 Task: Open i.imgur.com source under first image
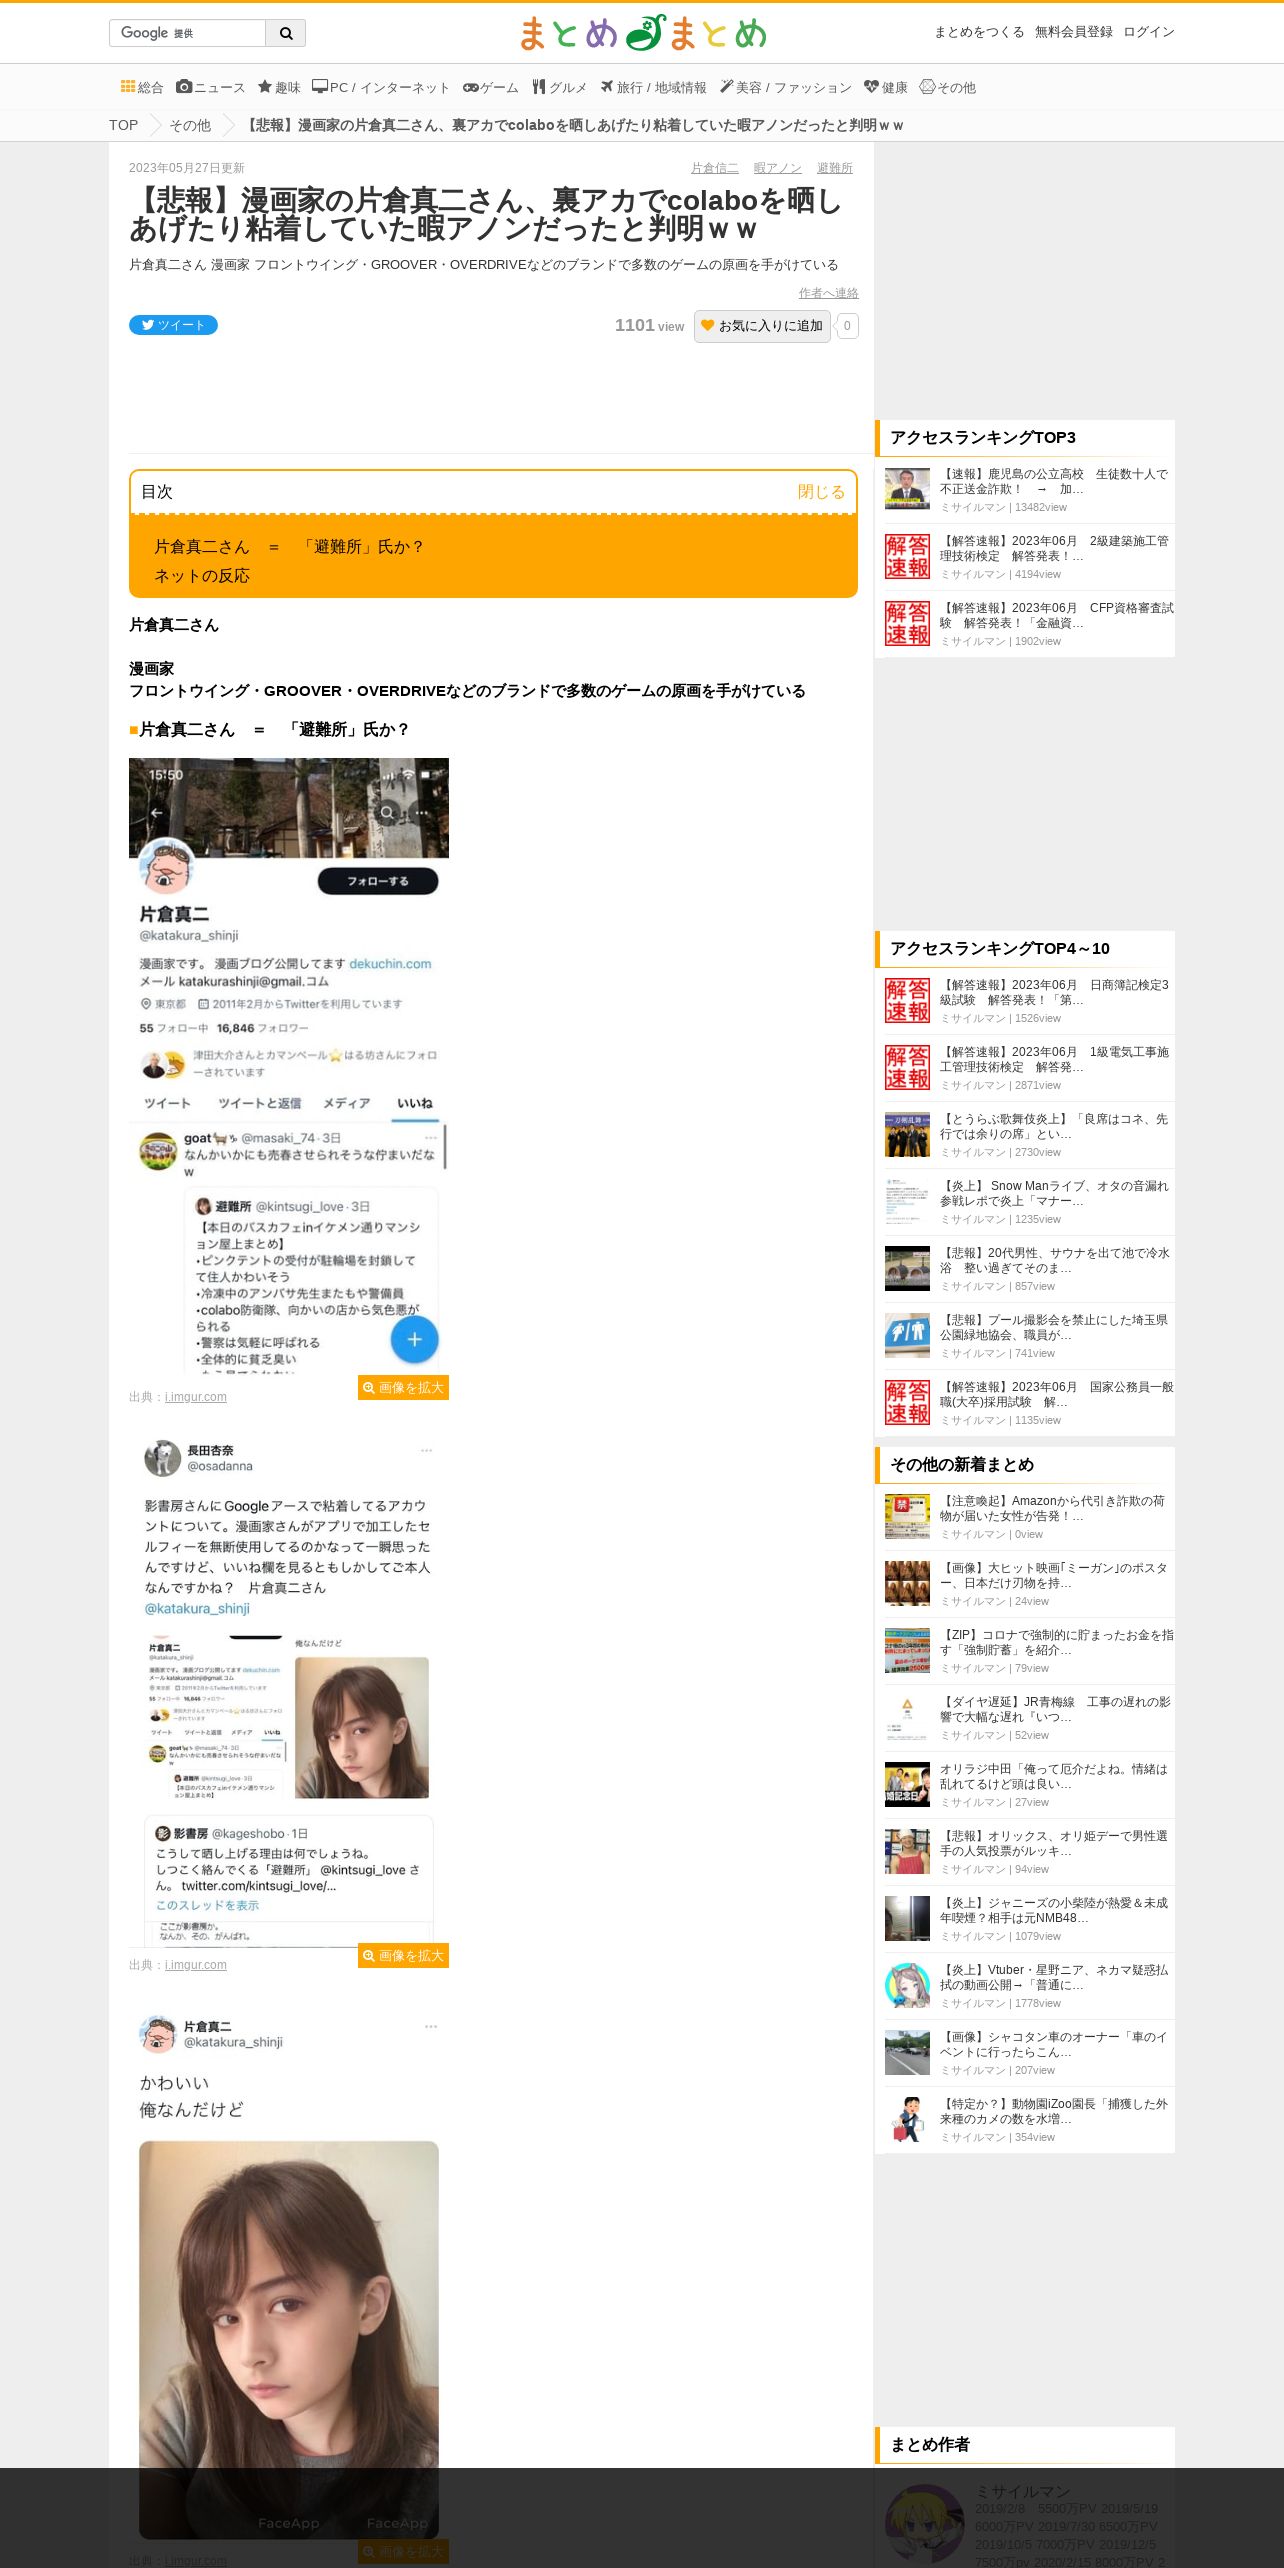click(x=196, y=1397)
